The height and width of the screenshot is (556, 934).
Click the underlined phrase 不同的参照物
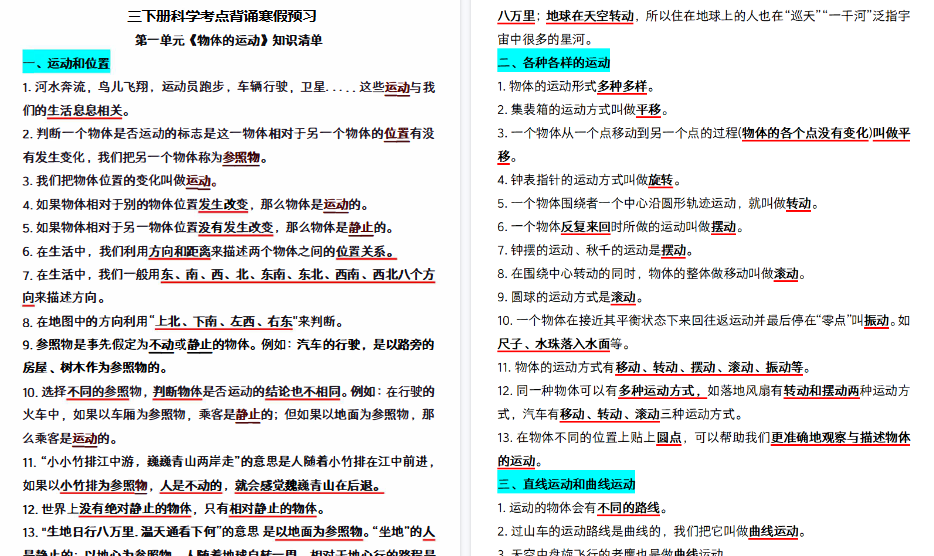[104, 392]
